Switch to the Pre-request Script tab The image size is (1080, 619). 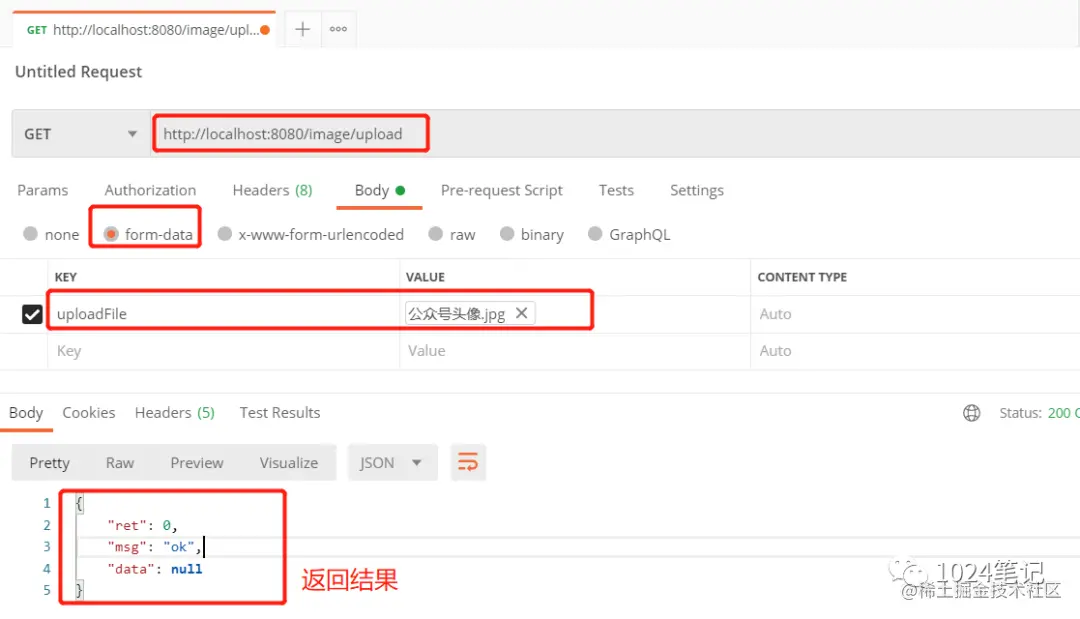502,190
